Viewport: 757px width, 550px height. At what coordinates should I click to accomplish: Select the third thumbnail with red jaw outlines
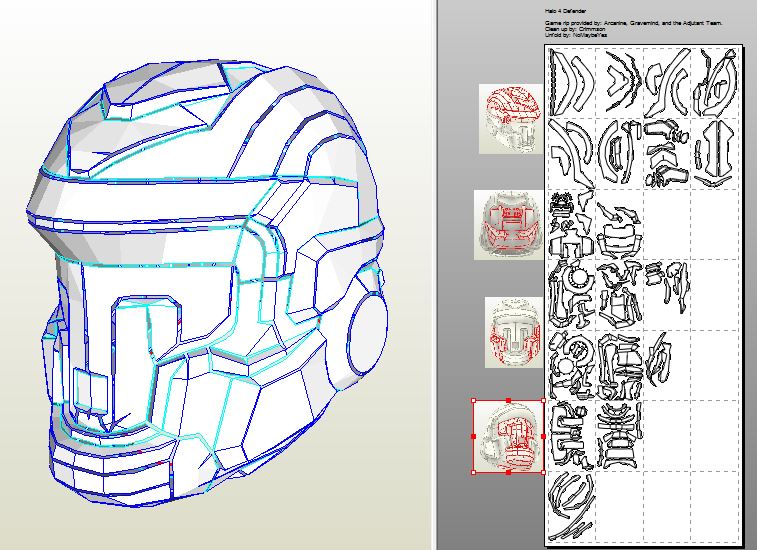[514, 332]
